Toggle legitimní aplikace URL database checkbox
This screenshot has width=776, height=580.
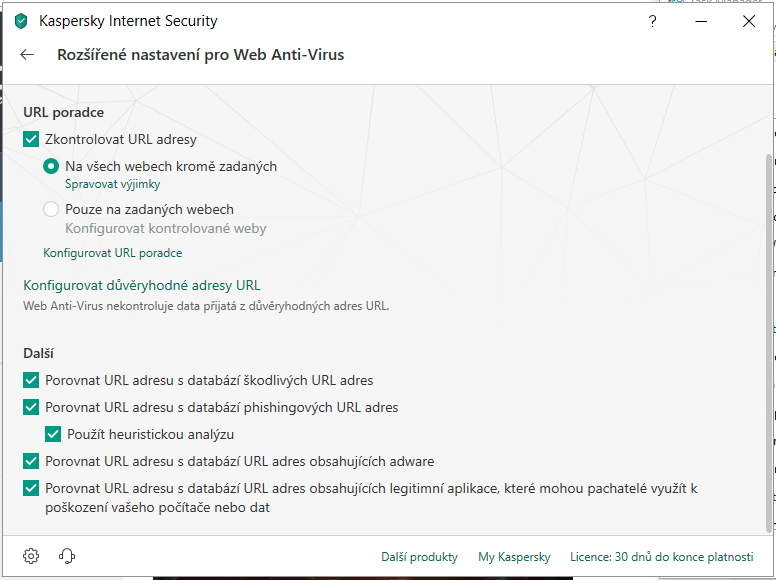click(31, 488)
